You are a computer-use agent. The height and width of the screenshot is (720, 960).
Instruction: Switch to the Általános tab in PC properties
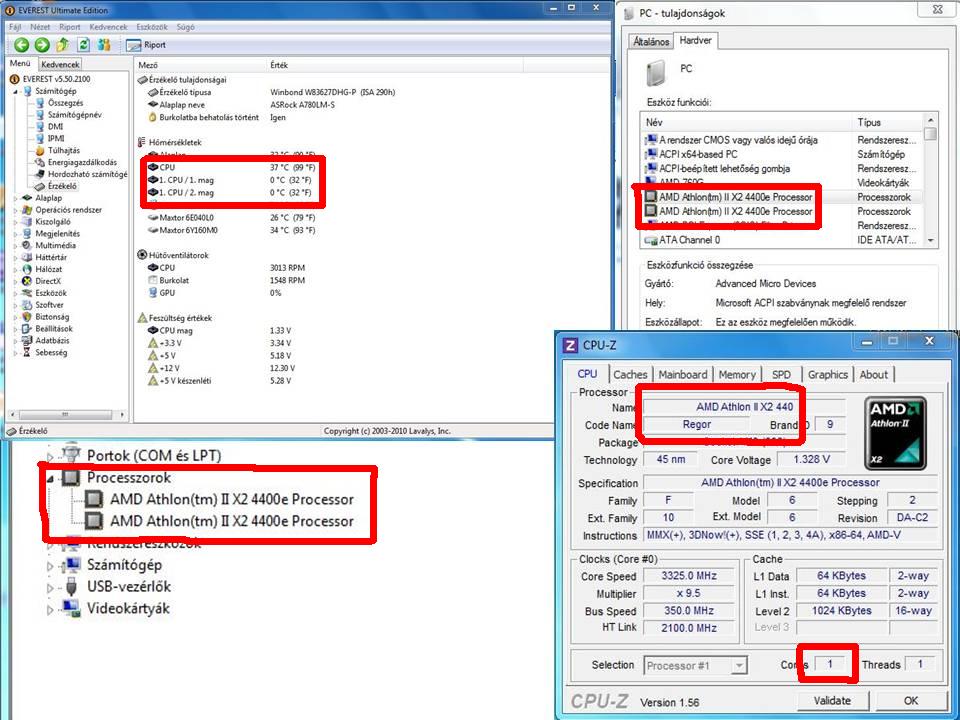(x=651, y=42)
